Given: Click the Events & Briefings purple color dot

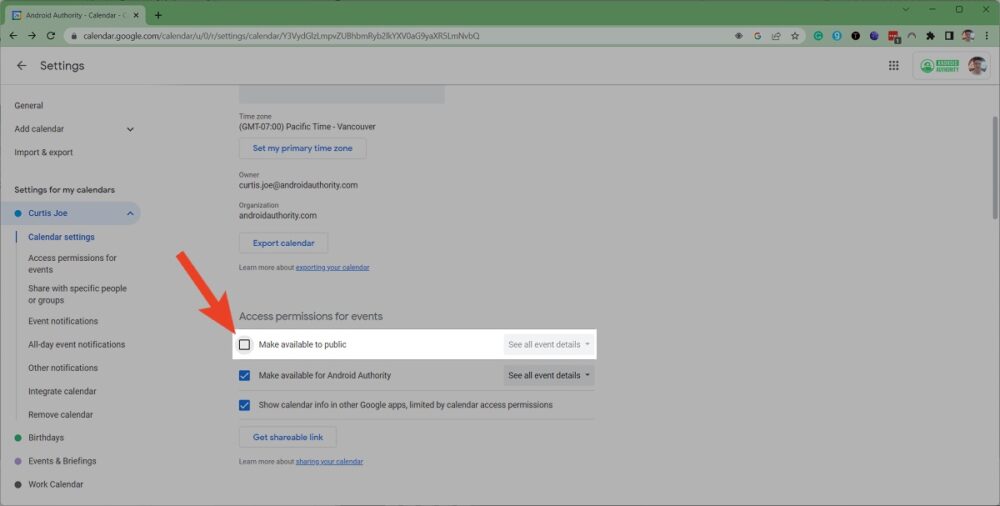Looking at the screenshot, I should (x=18, y=461).
